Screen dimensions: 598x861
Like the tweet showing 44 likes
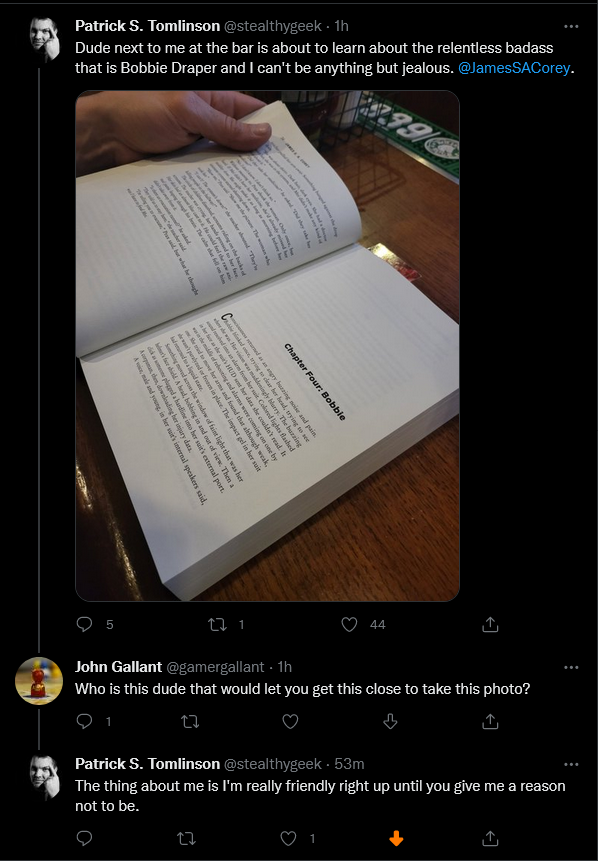[x=349, y=624]
